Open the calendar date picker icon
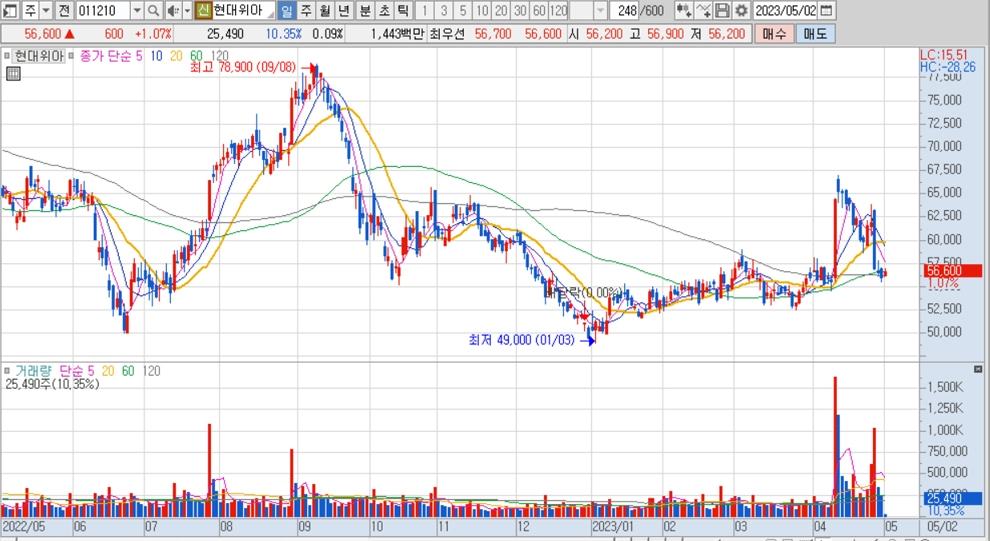Viewport: 990px width, 541px height. pyautogui.click(x=829, y=11)
